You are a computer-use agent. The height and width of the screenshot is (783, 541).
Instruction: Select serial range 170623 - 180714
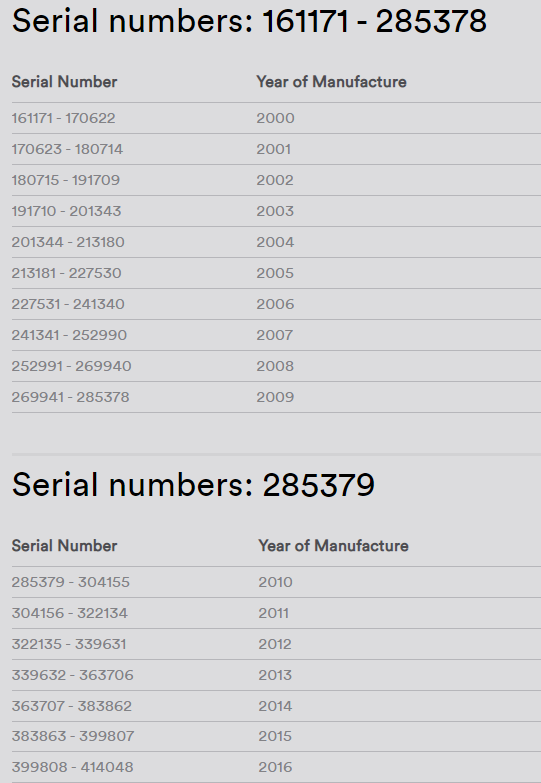click(x=67, y=149)
